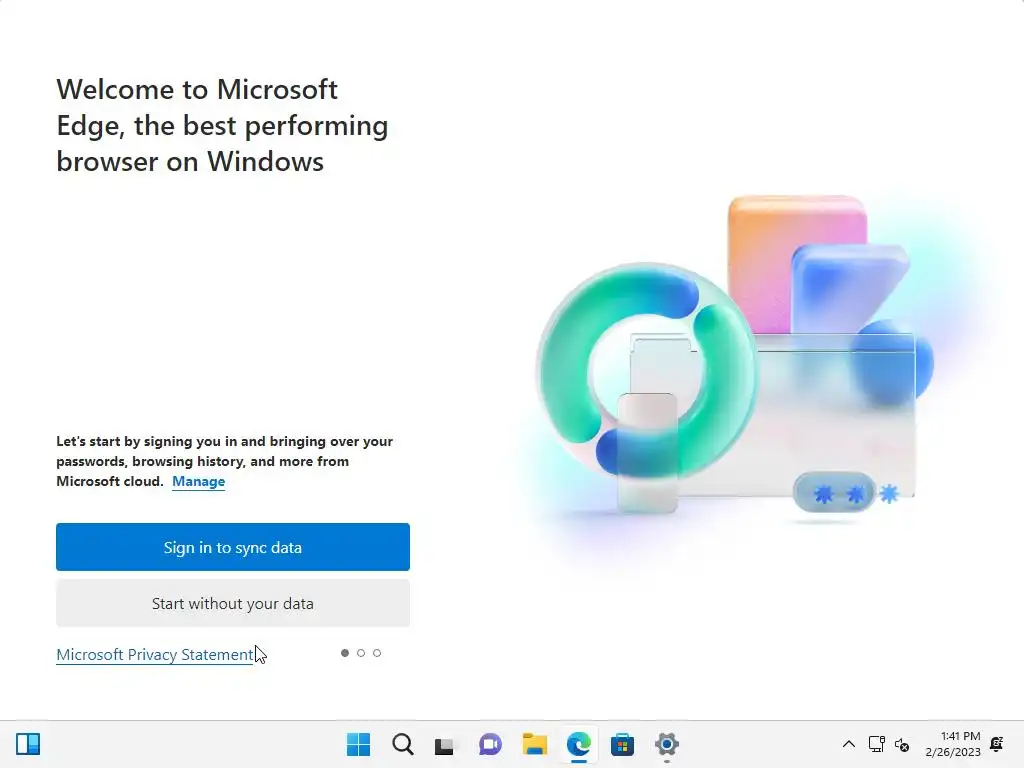Open the Manage link

click(x=199, y=481)
